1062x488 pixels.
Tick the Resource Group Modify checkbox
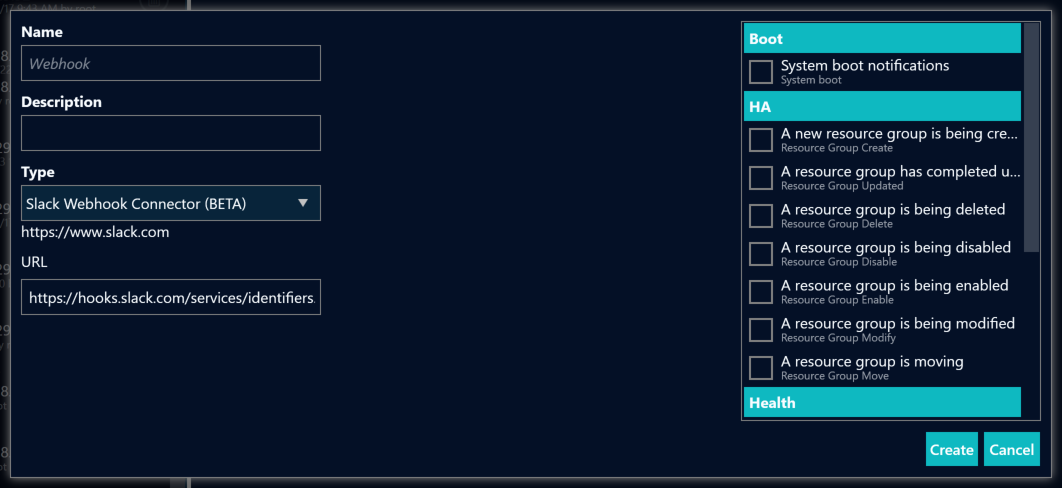click(x=761, y=330)
